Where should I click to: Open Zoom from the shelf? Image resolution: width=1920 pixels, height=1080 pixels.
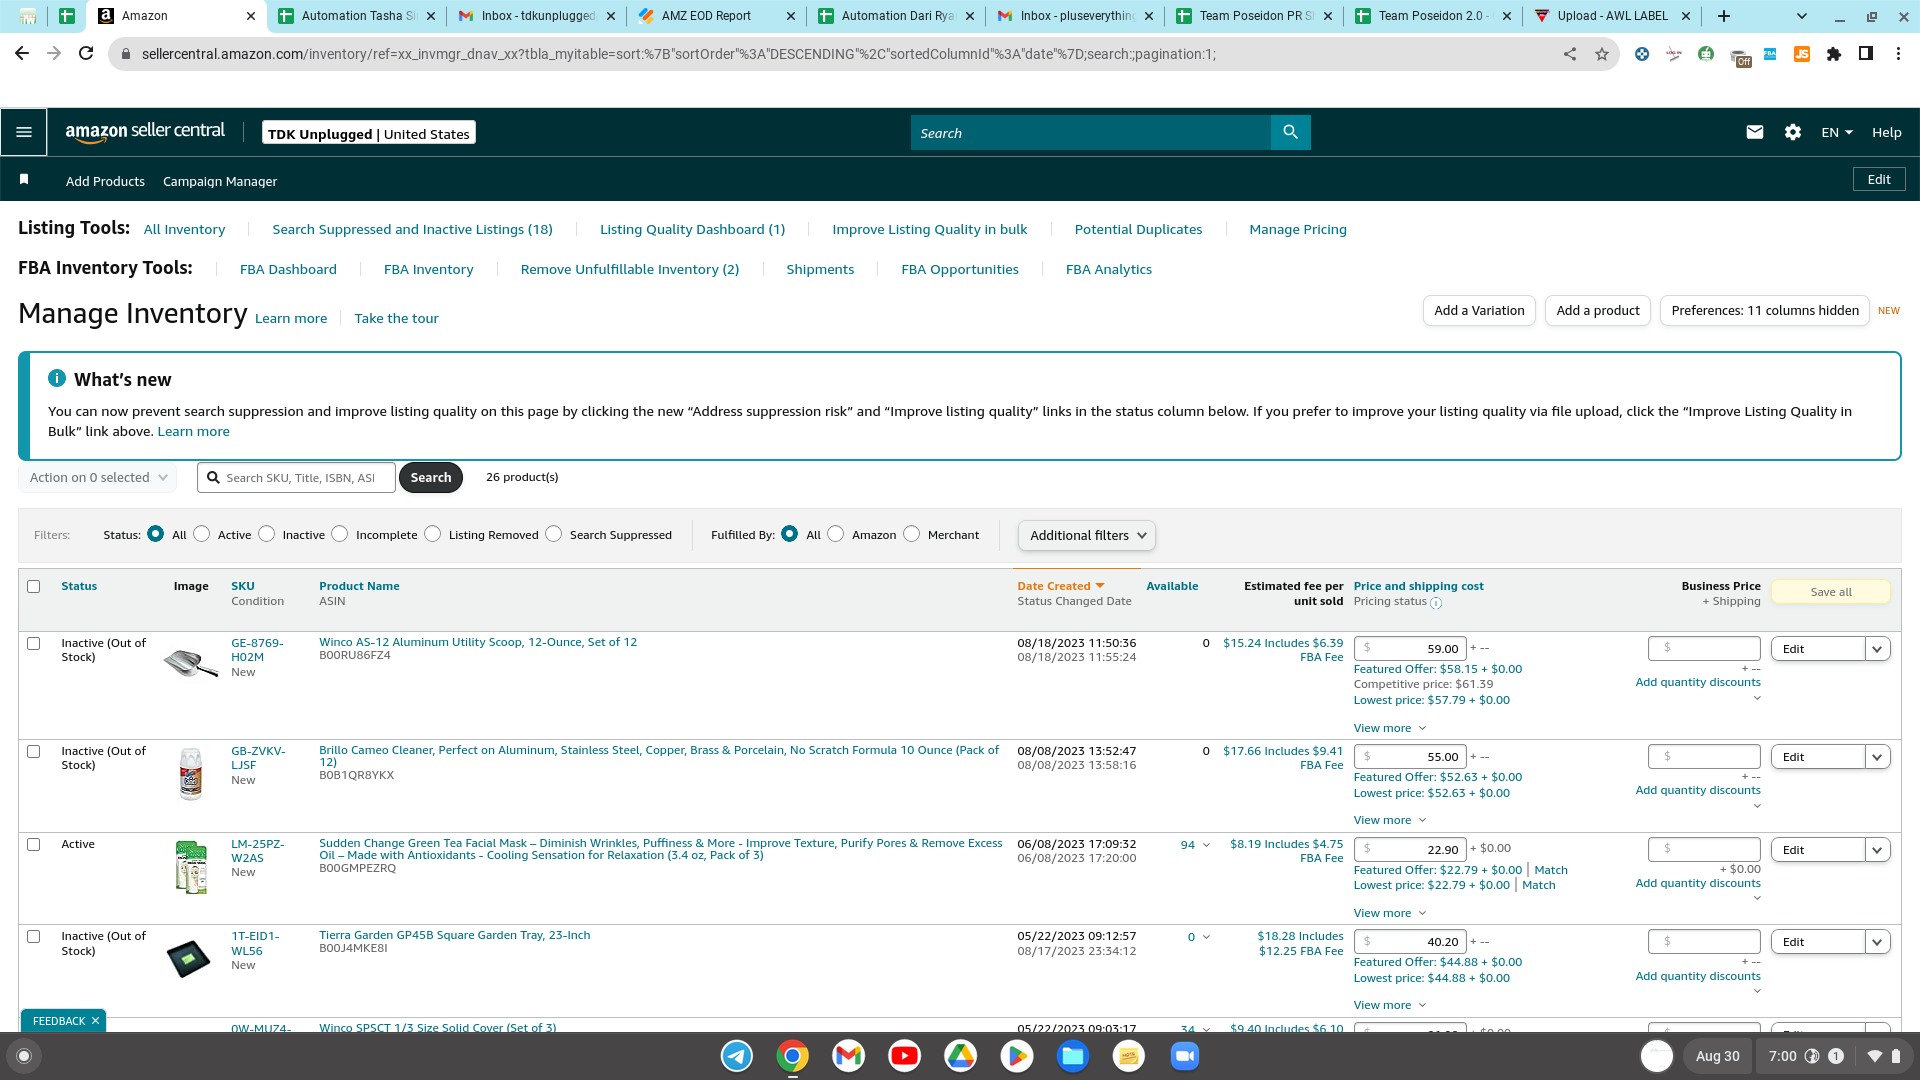click(x=1185, y=1056)
